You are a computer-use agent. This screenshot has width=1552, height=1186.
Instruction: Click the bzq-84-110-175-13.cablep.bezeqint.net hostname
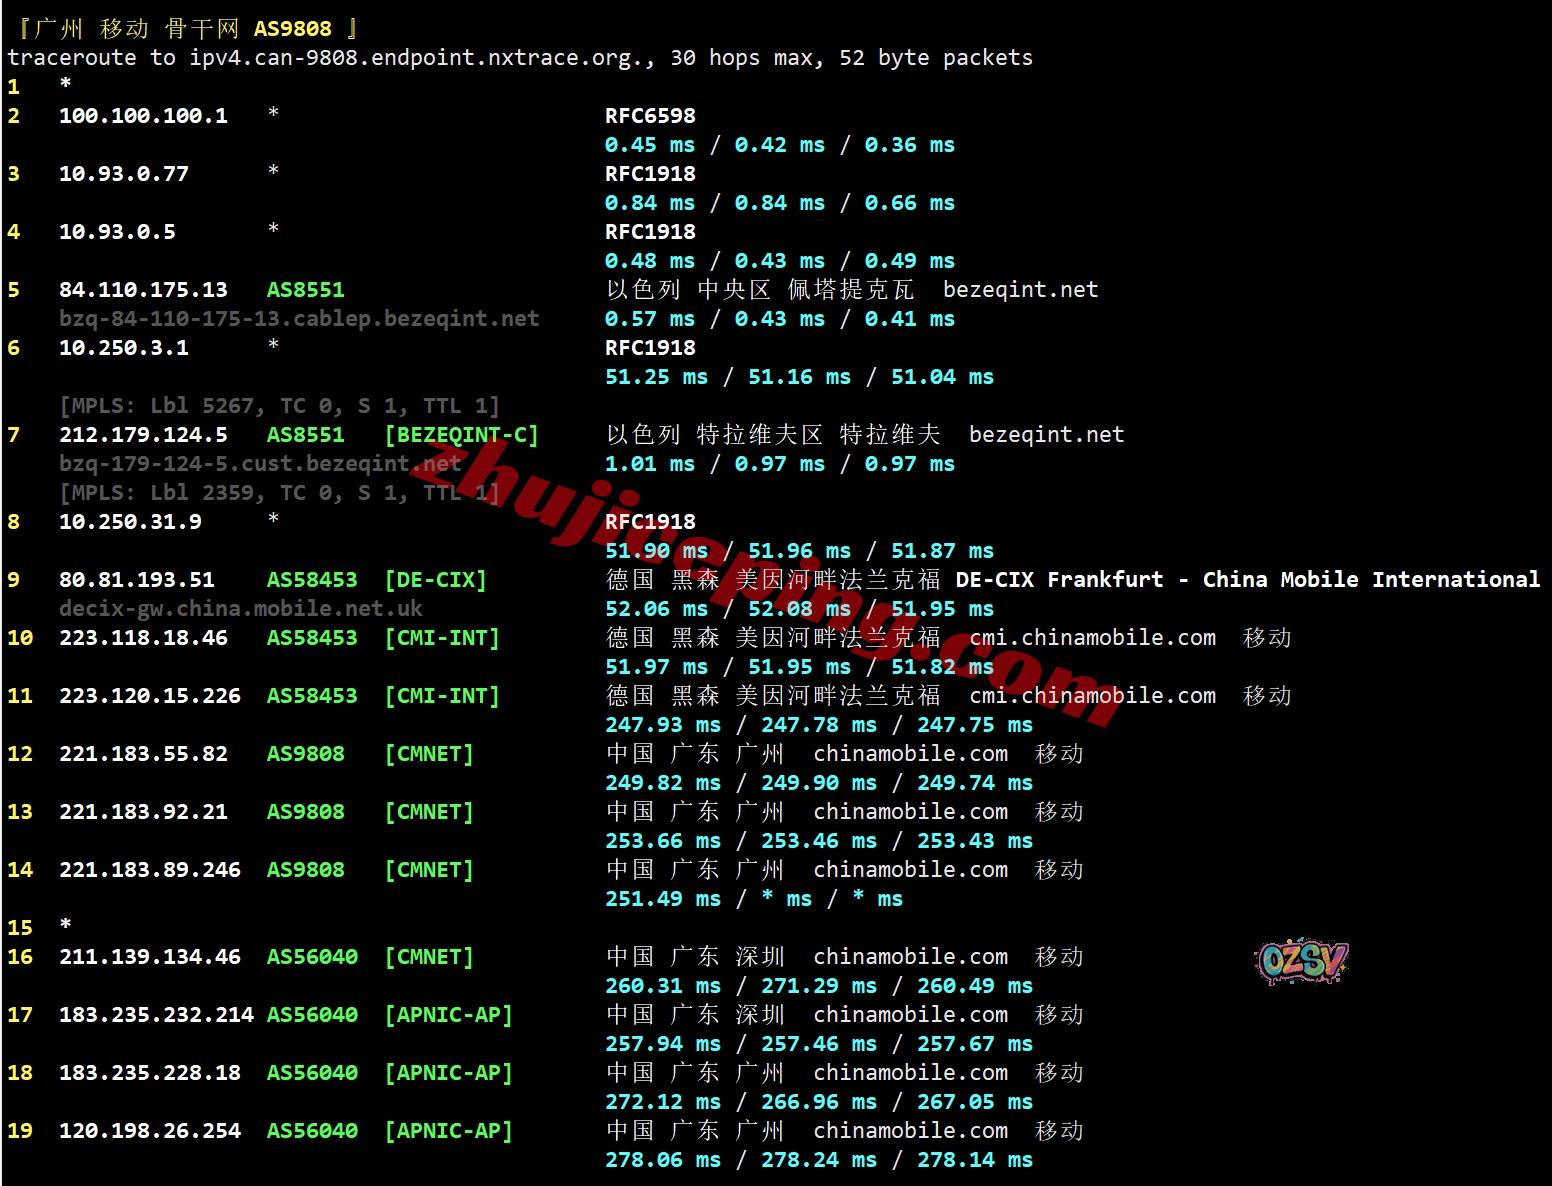pos(299,319)
